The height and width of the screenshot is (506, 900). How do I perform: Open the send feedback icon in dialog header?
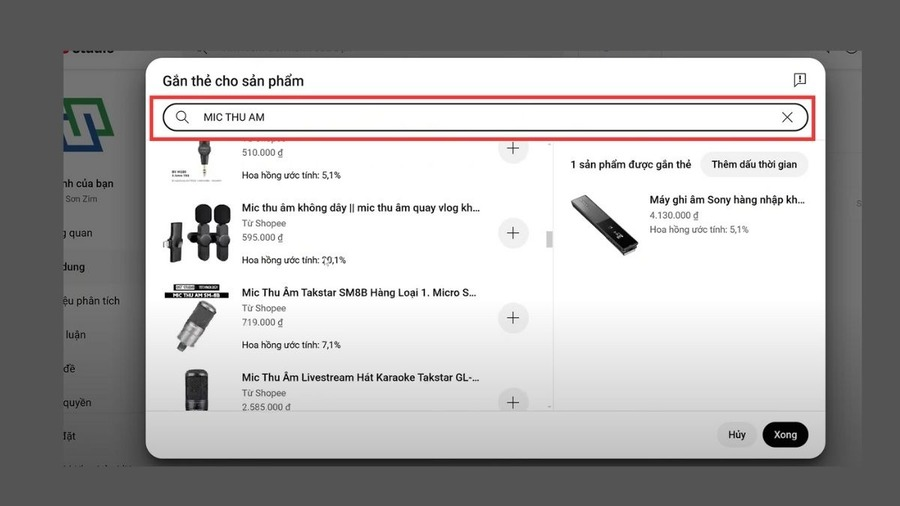point(799,80)
